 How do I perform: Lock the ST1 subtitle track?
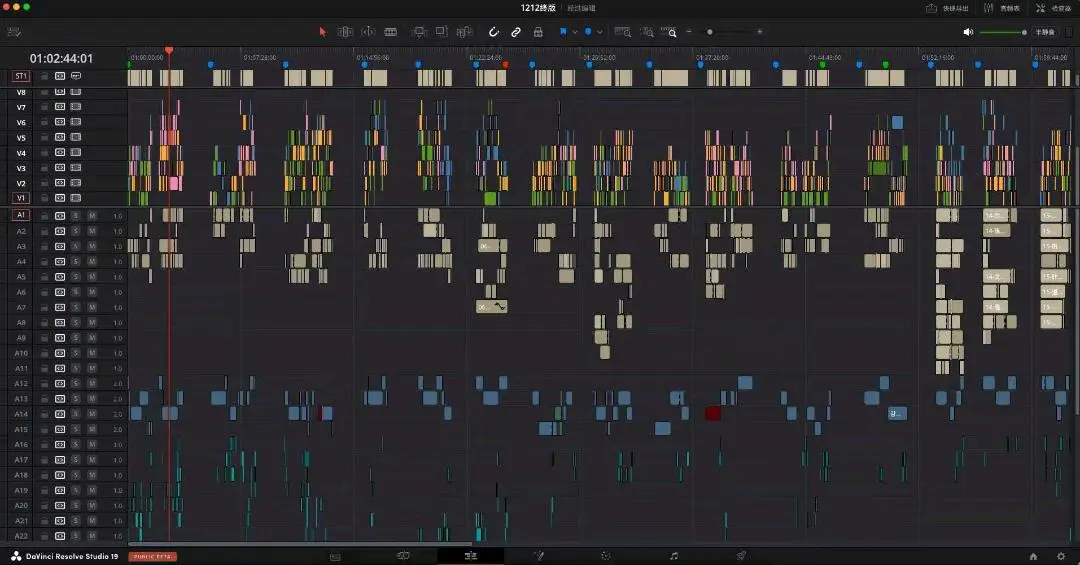(x=44, y=76)
